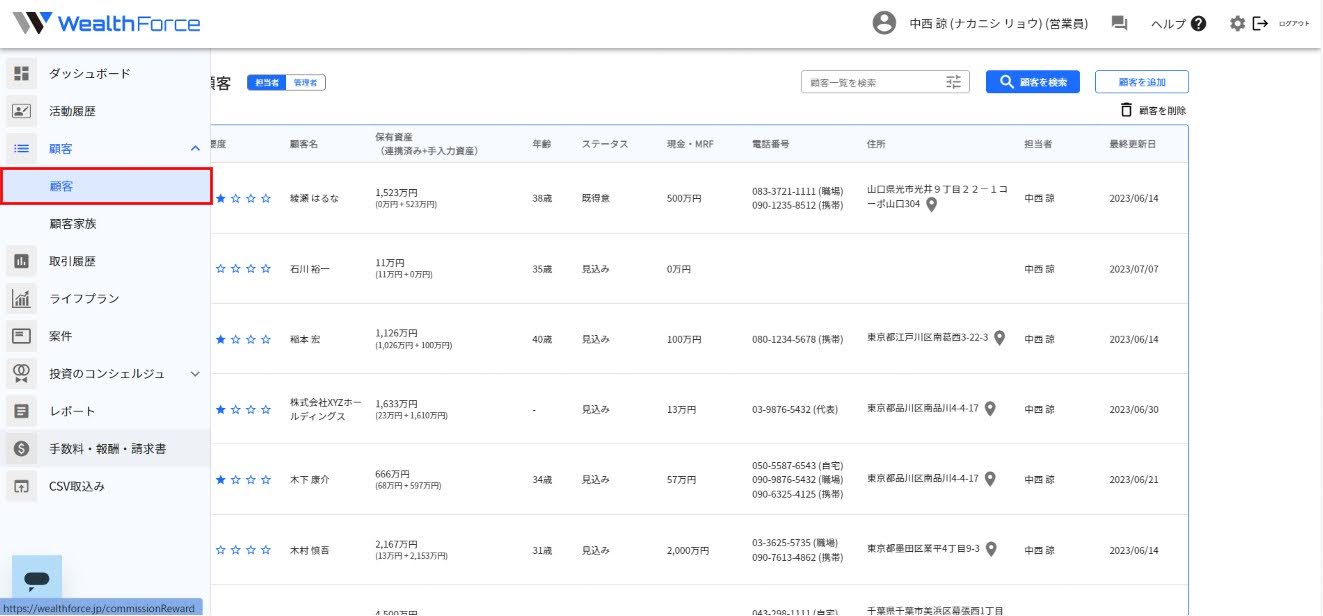
Task: Click the phone number 080-1234-5678 (携帯)
Action: pyautogui.click(x=797, y=339)
